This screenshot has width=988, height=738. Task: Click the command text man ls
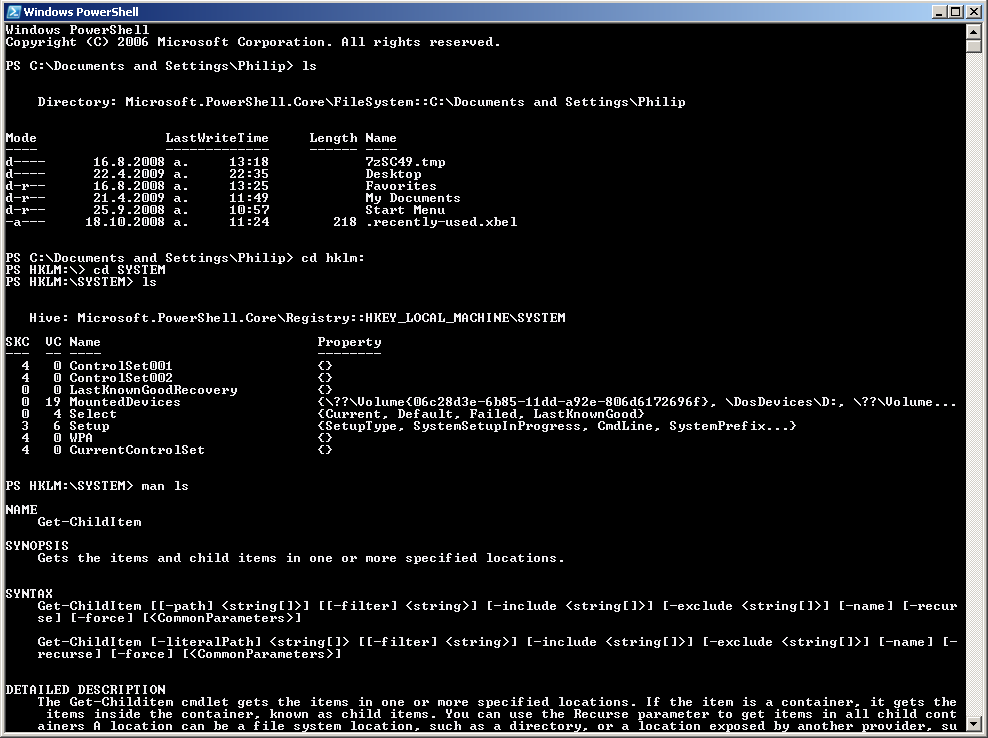tap(164, 485)
